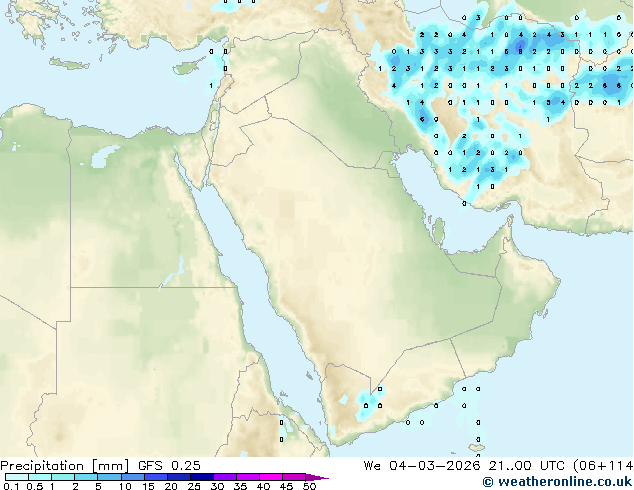Click the '0.1' legend scale label
634x490 pixels.
pyautogui.click(x=11, y=486)
